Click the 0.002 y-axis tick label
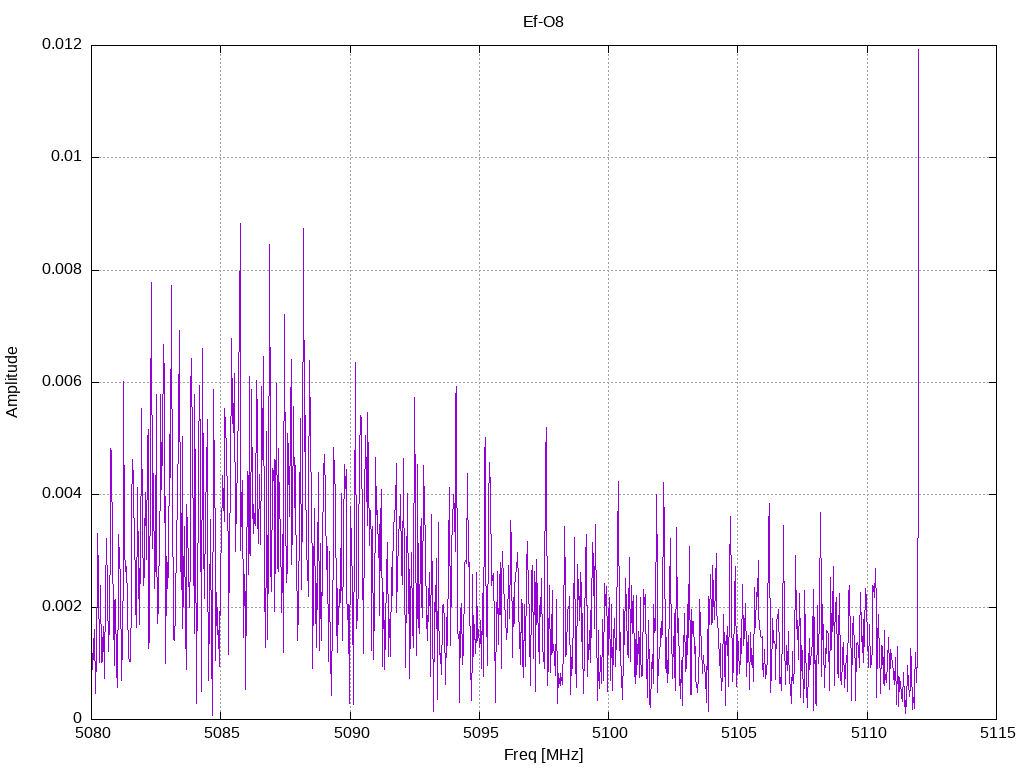 [62, 606]
